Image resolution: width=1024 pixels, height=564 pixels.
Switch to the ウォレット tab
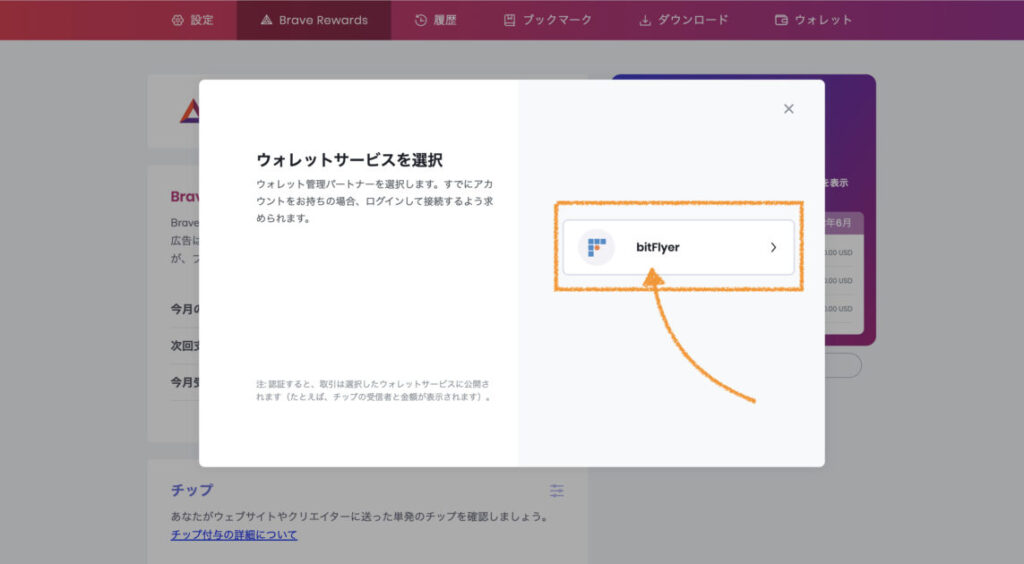(x=823, y=20)
